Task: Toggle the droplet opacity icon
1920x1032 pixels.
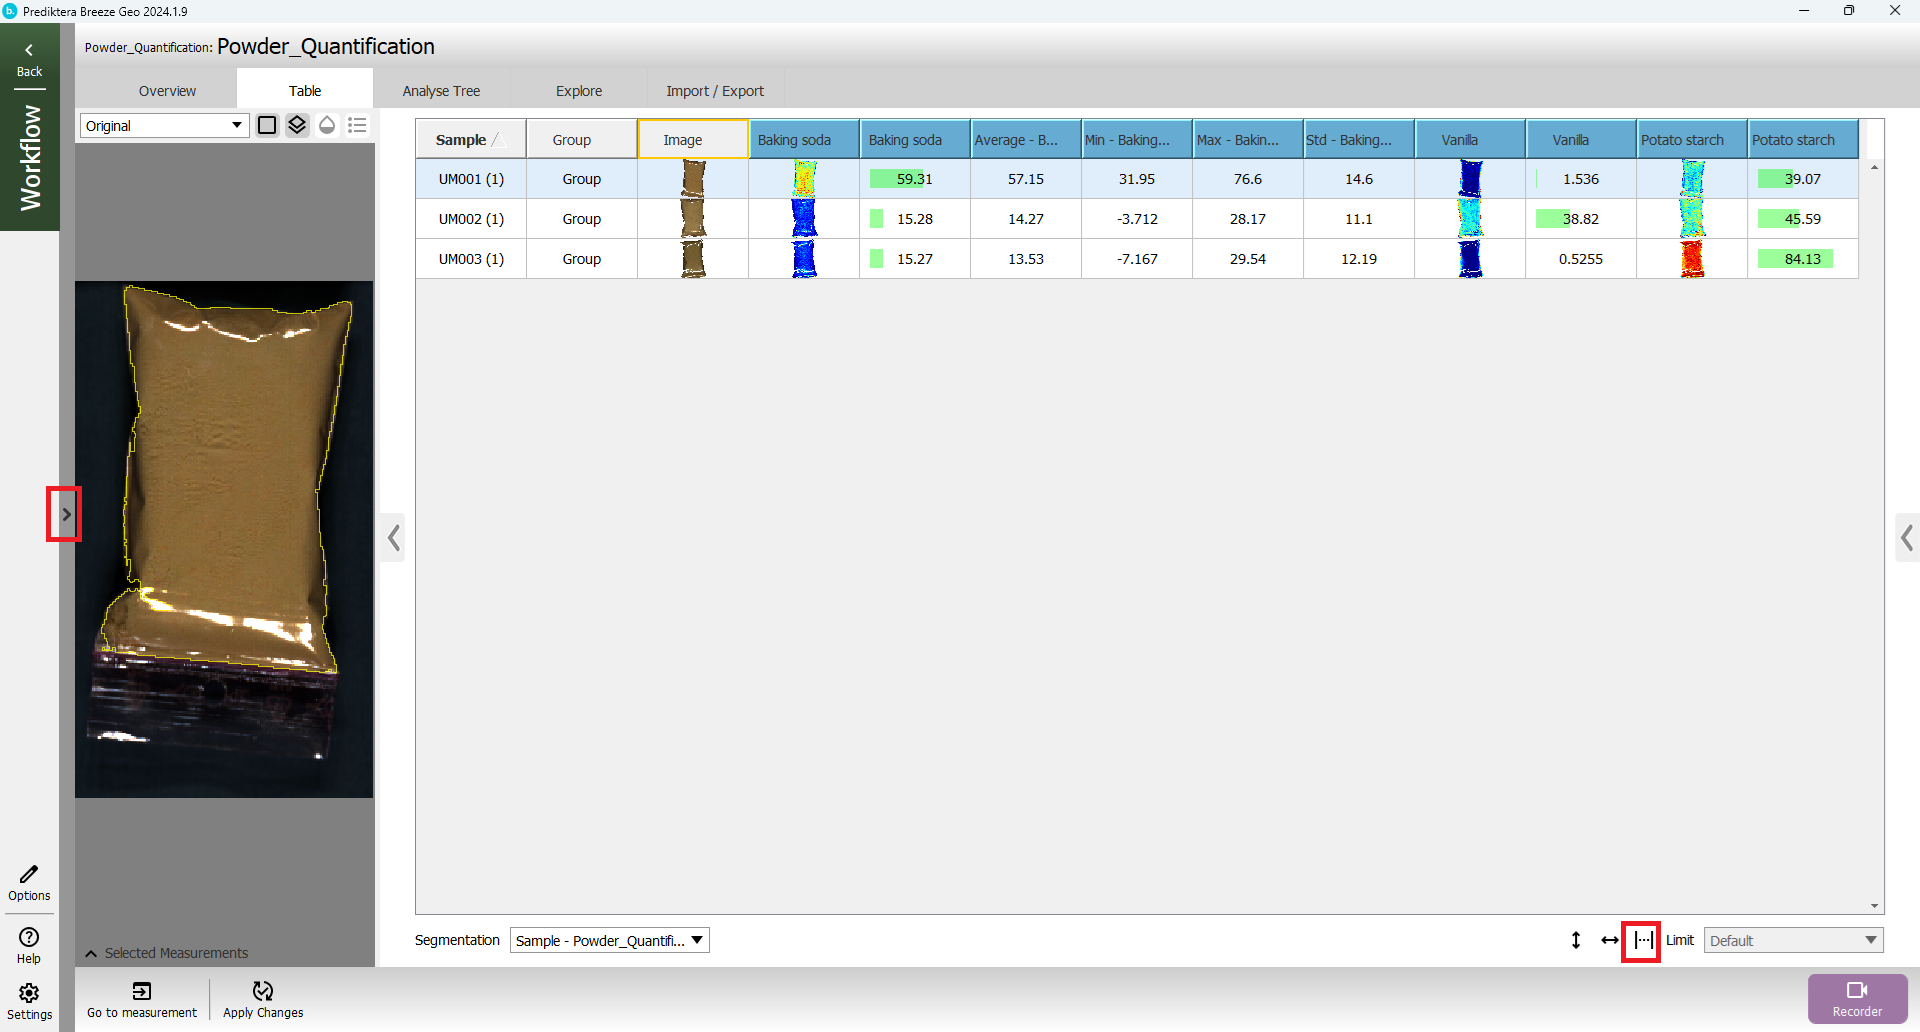Action: (x=327, y=125)
